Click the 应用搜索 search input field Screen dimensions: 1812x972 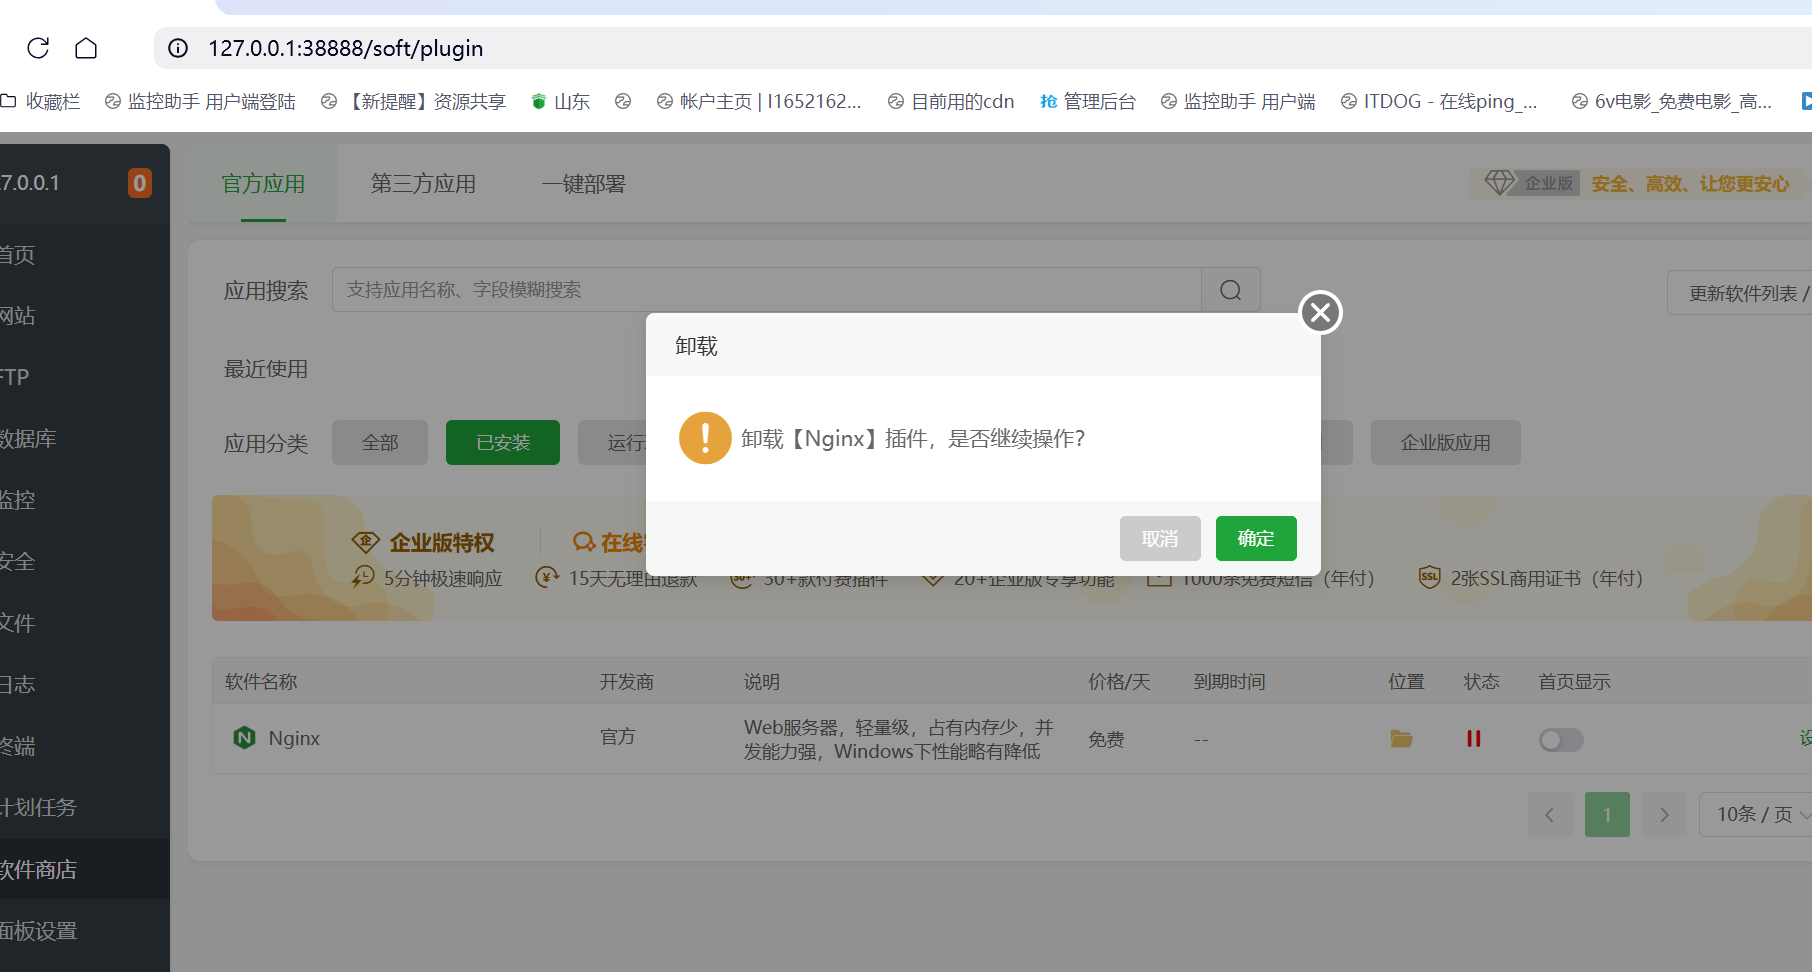766,290
